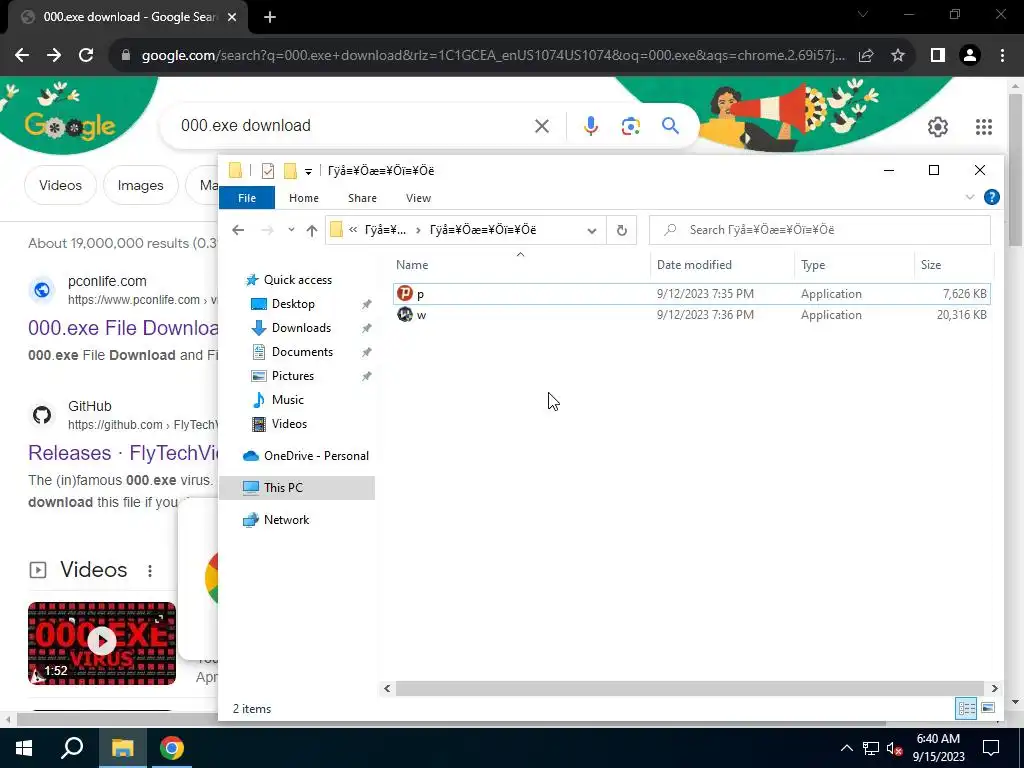The width and height of the screenshot is (1024, 768).
Task: Click Chrome forward navigation arrow
Action: (54, 56)
